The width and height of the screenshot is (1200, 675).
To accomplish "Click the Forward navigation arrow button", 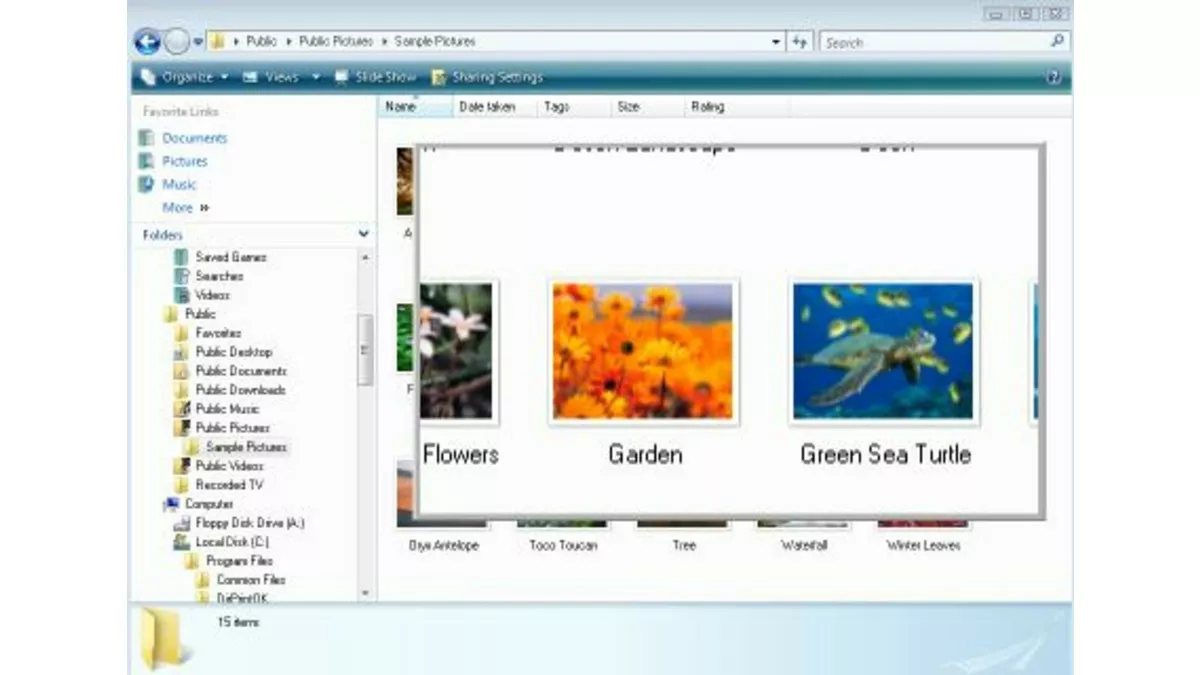I will [x=176, y=42].
